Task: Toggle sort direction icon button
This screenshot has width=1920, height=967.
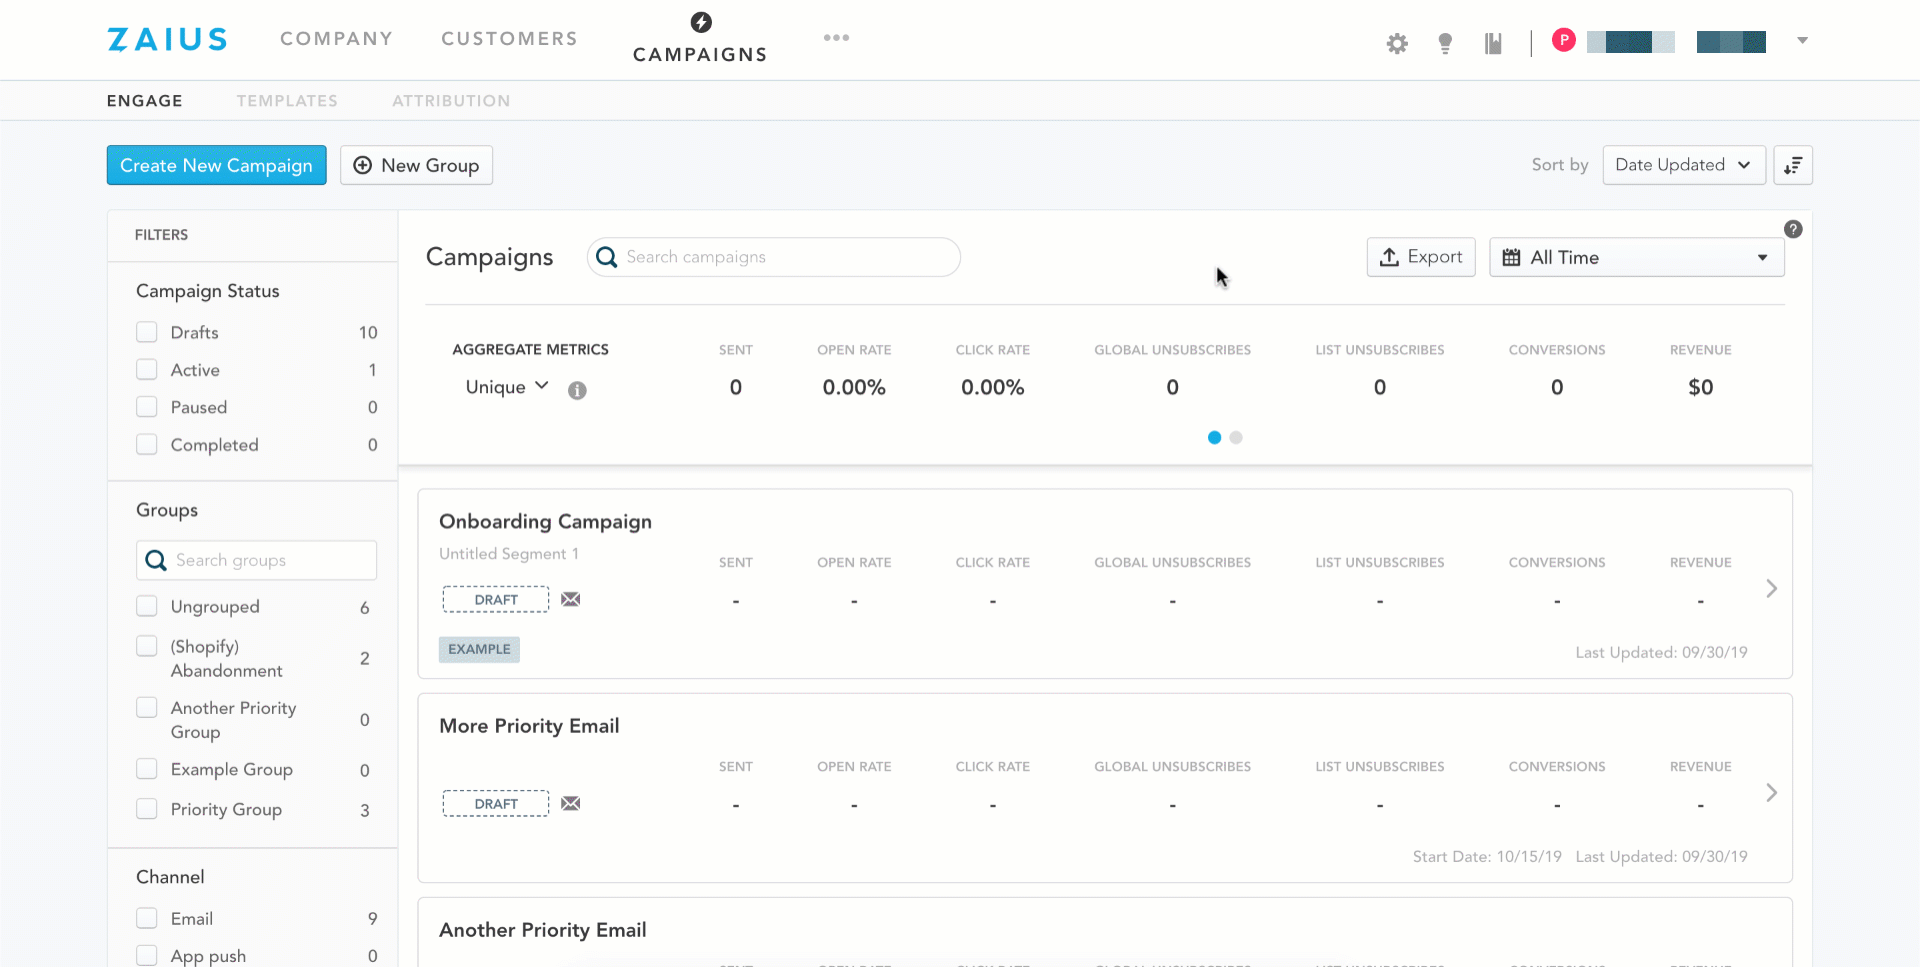Action: coord(1793,165)
